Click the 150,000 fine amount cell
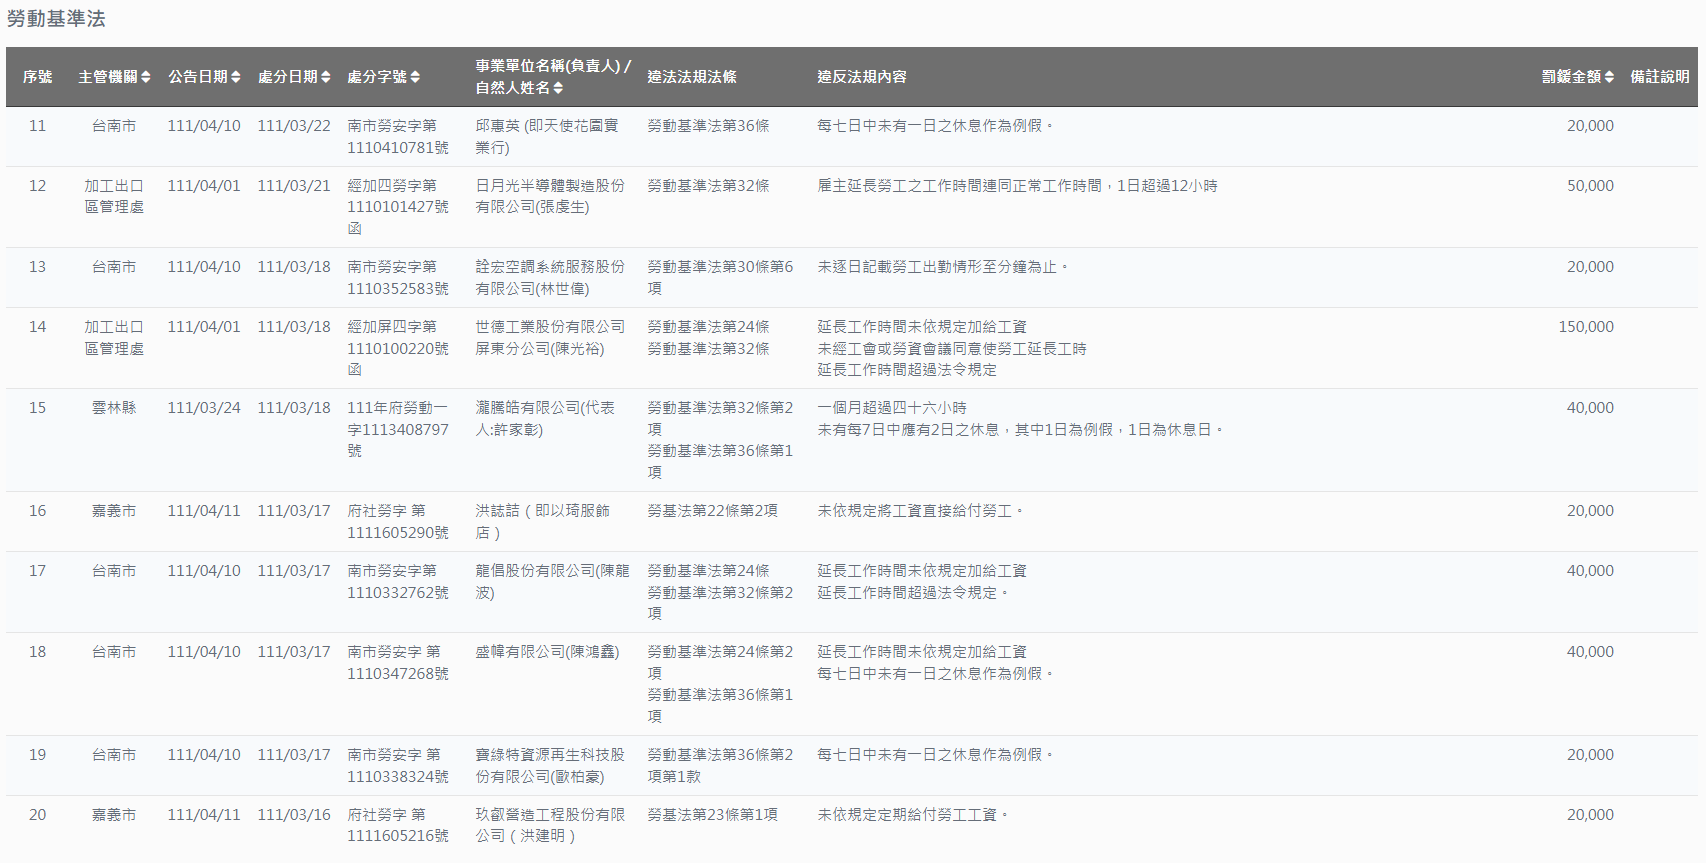Viewport: 1706px width, 863px height. click(x=1585, y=327)
